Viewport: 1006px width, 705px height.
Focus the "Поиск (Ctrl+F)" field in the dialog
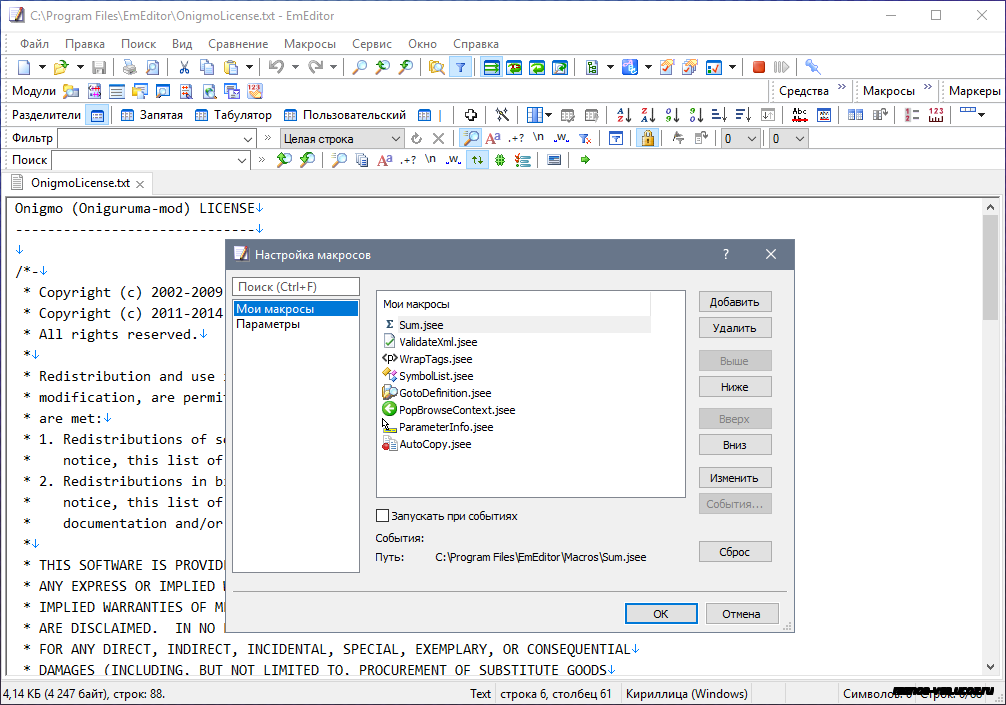pyautogui.click(x=296, y=287)
